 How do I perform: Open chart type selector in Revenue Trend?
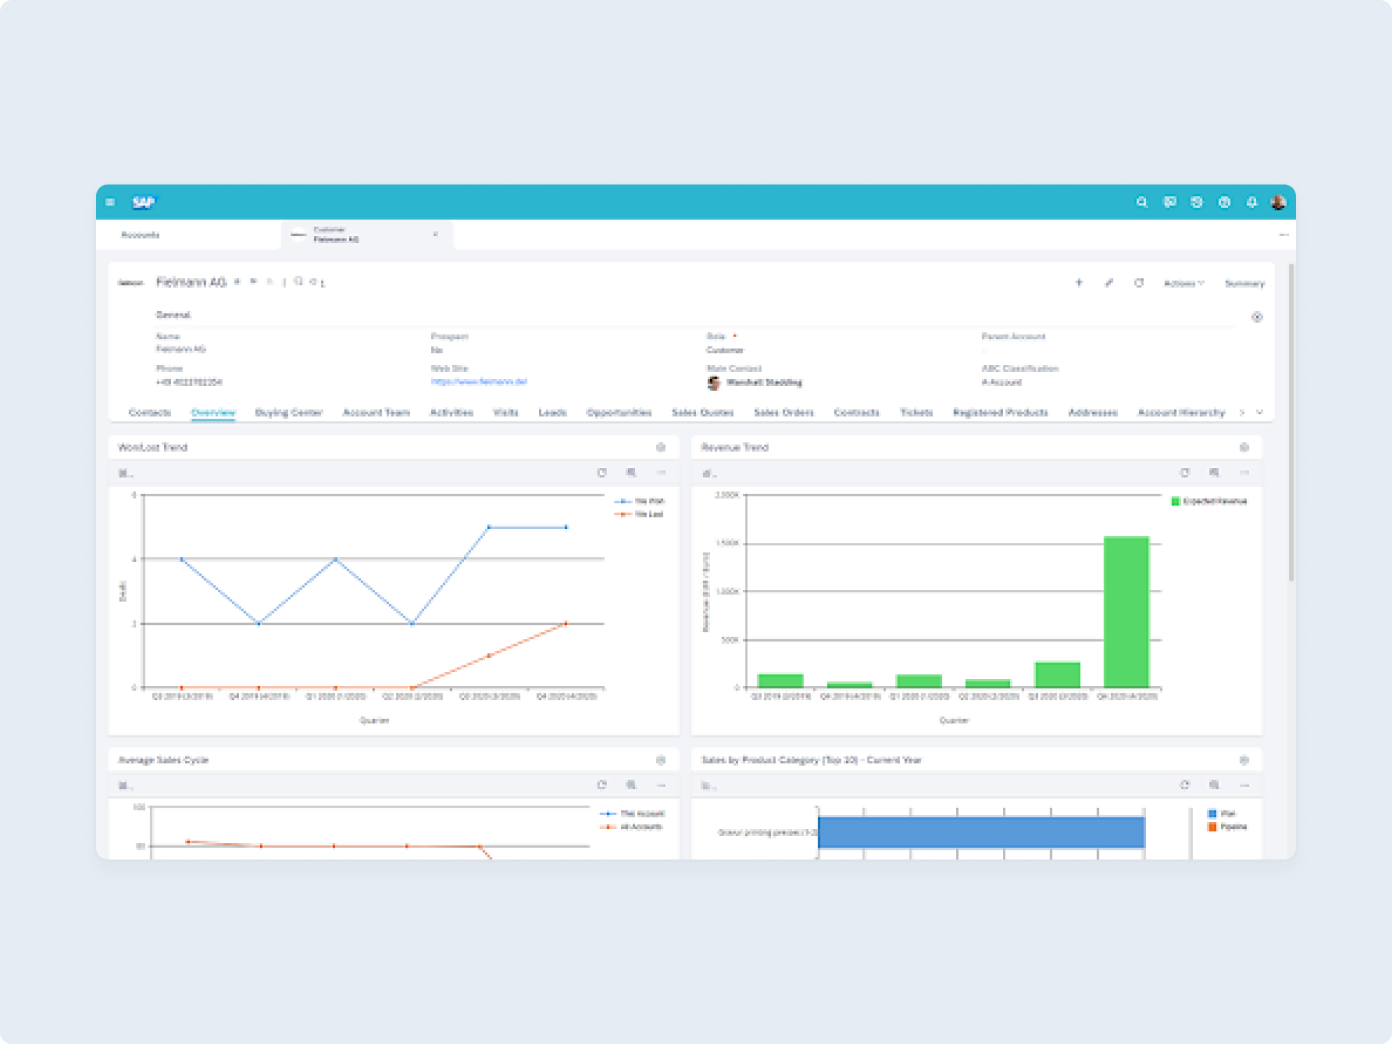pos(709,473)
